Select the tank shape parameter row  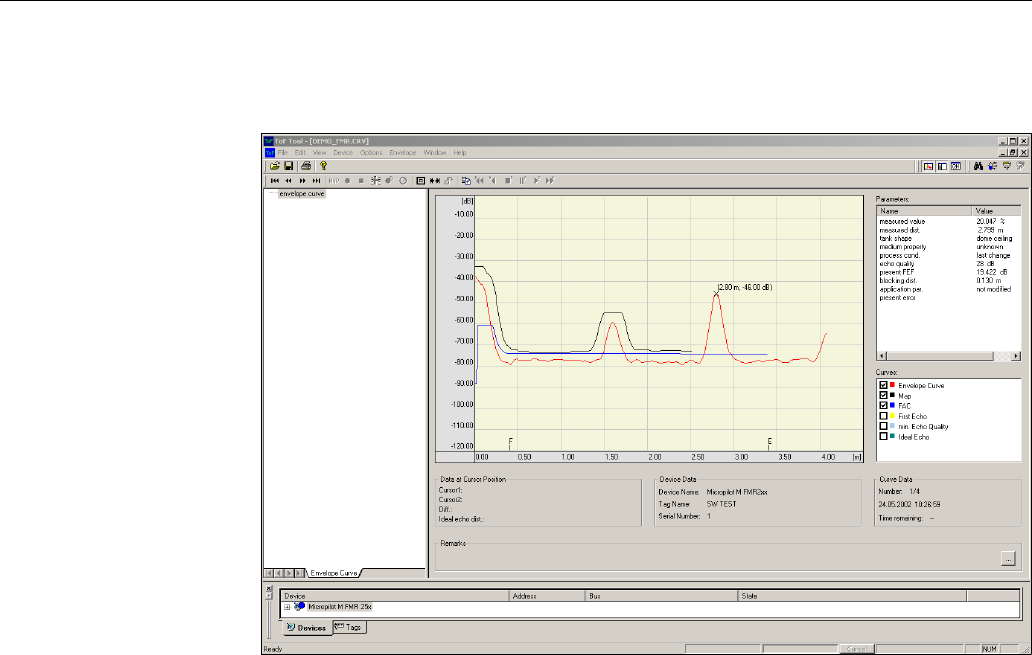tap(948, 238)
